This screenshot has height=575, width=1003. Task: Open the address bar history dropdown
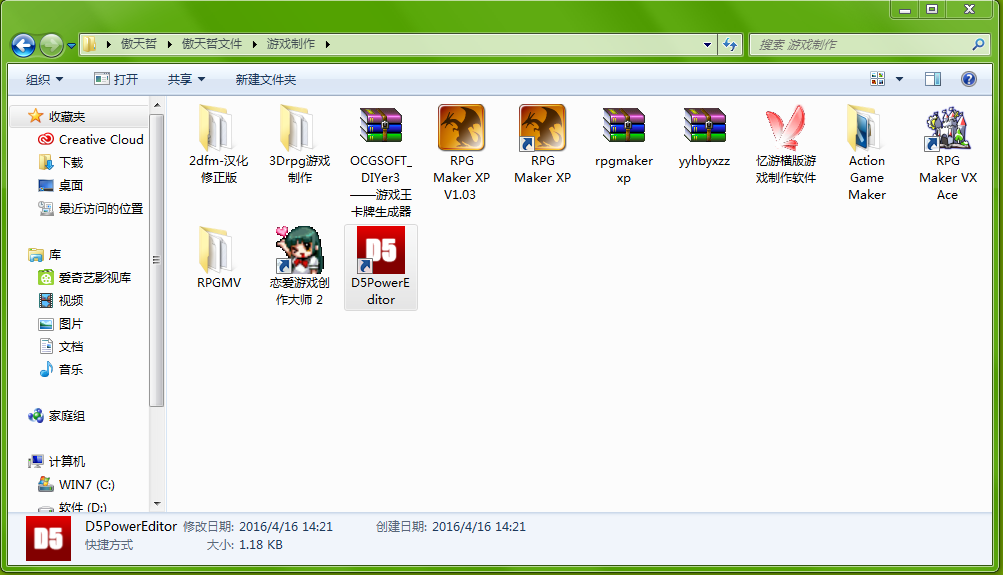707,45
